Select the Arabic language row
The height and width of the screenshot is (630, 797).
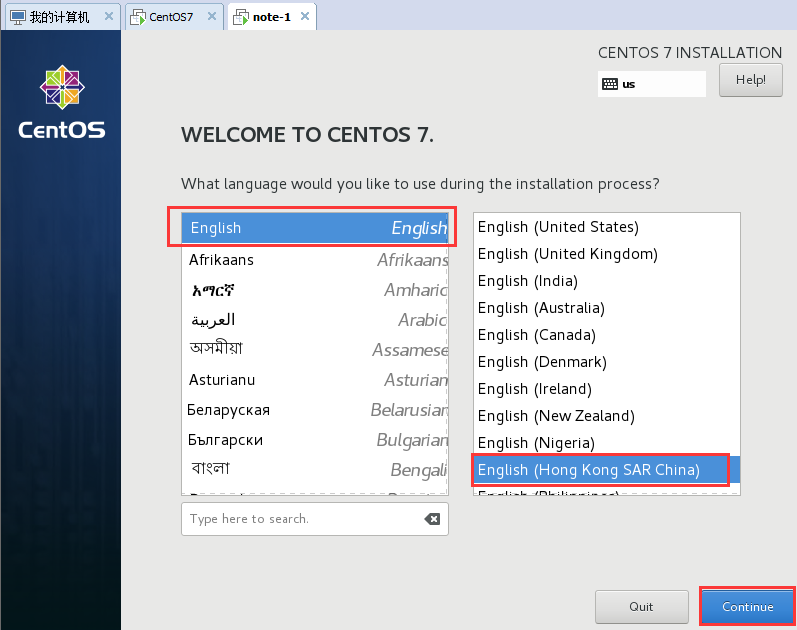(315, 320)
